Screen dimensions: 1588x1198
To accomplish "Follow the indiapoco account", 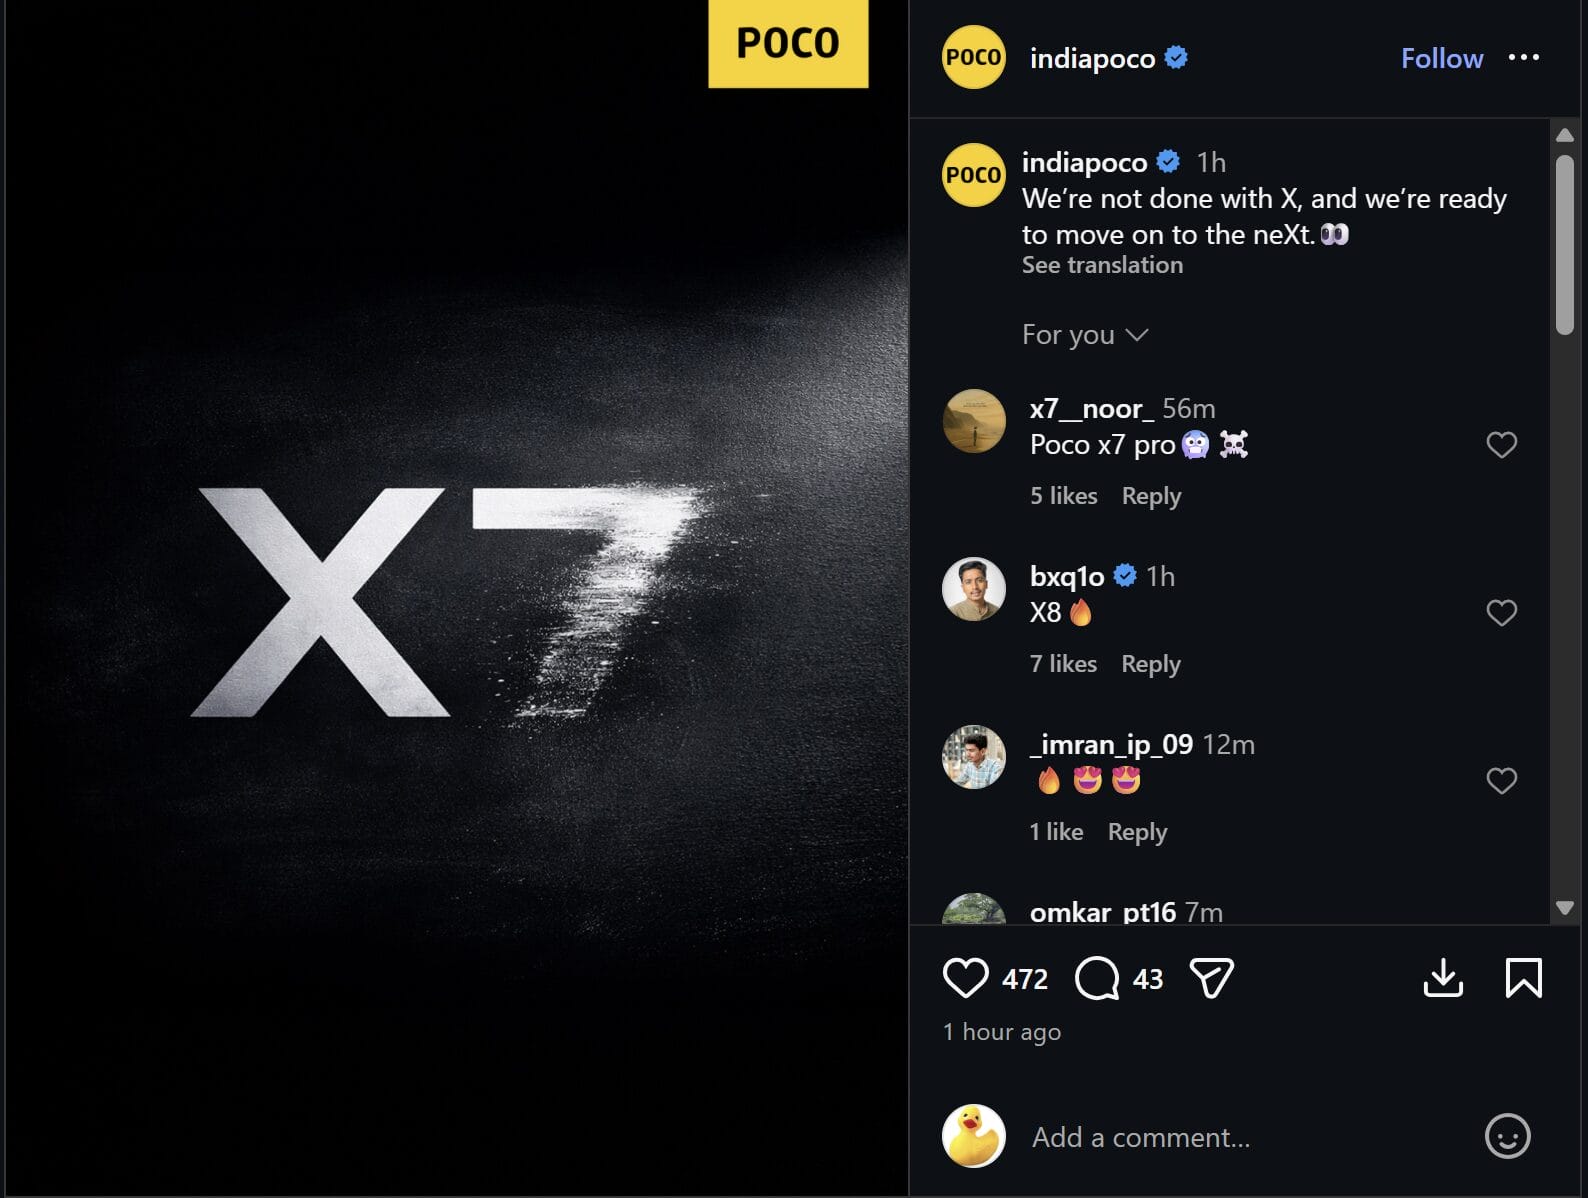I will click(x=1441, y=58).
